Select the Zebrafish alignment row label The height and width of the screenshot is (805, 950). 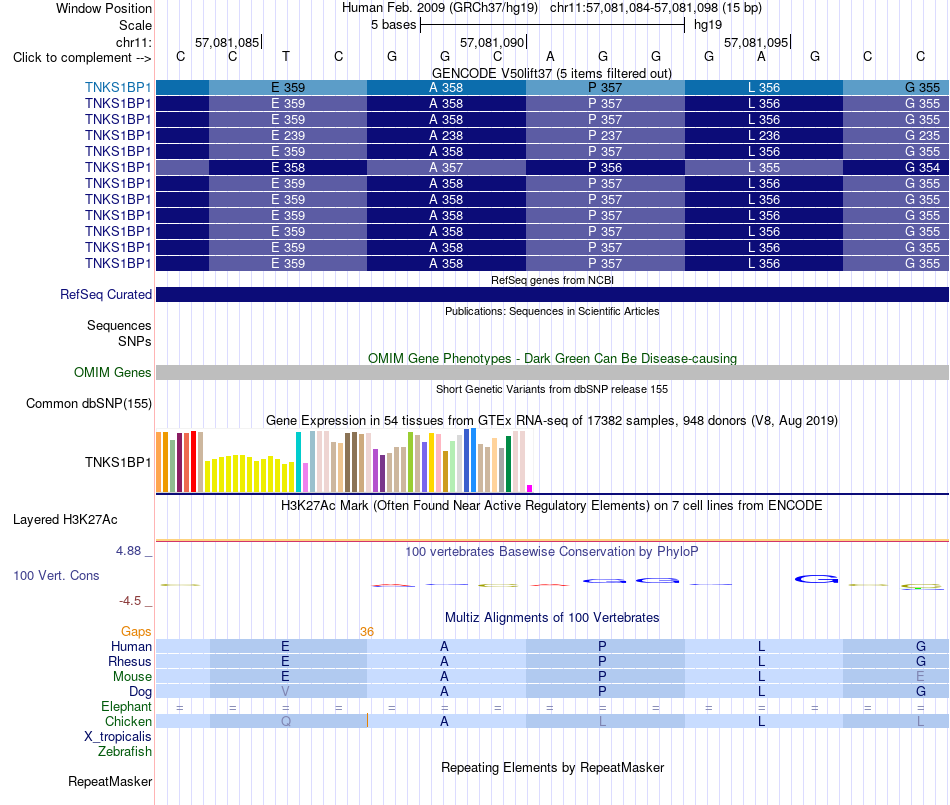click(x=124, y=751)
